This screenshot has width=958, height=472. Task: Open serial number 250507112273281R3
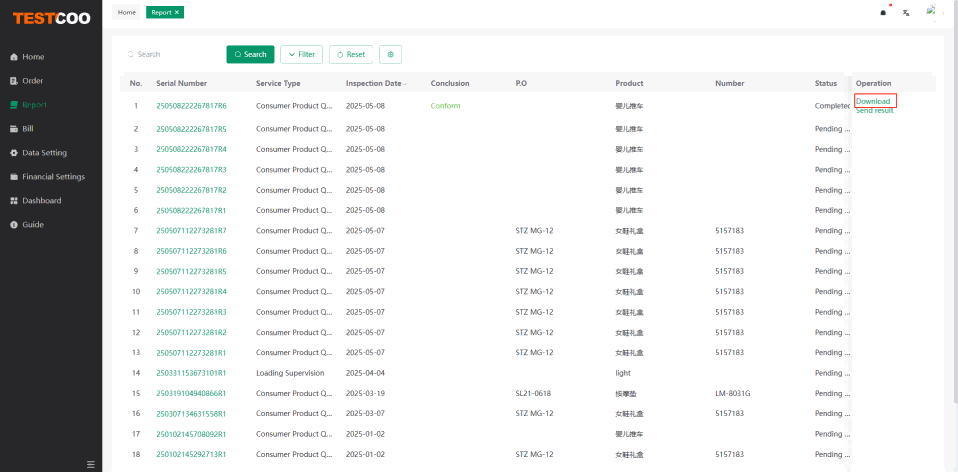point(191,312)
